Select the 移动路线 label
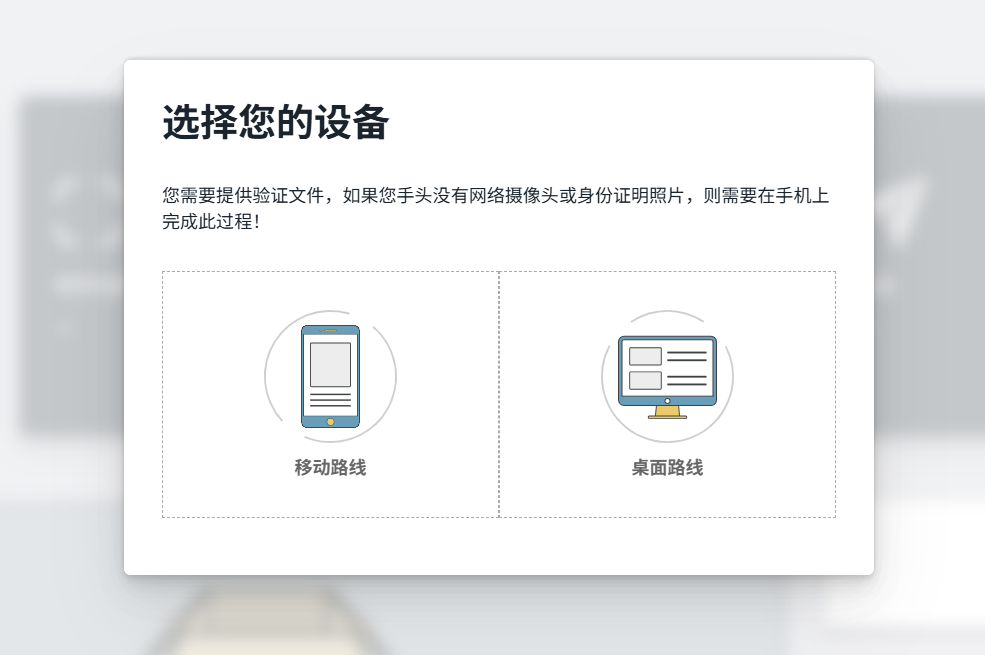This screenshot has width=985, height=655. tap(330, 468)
